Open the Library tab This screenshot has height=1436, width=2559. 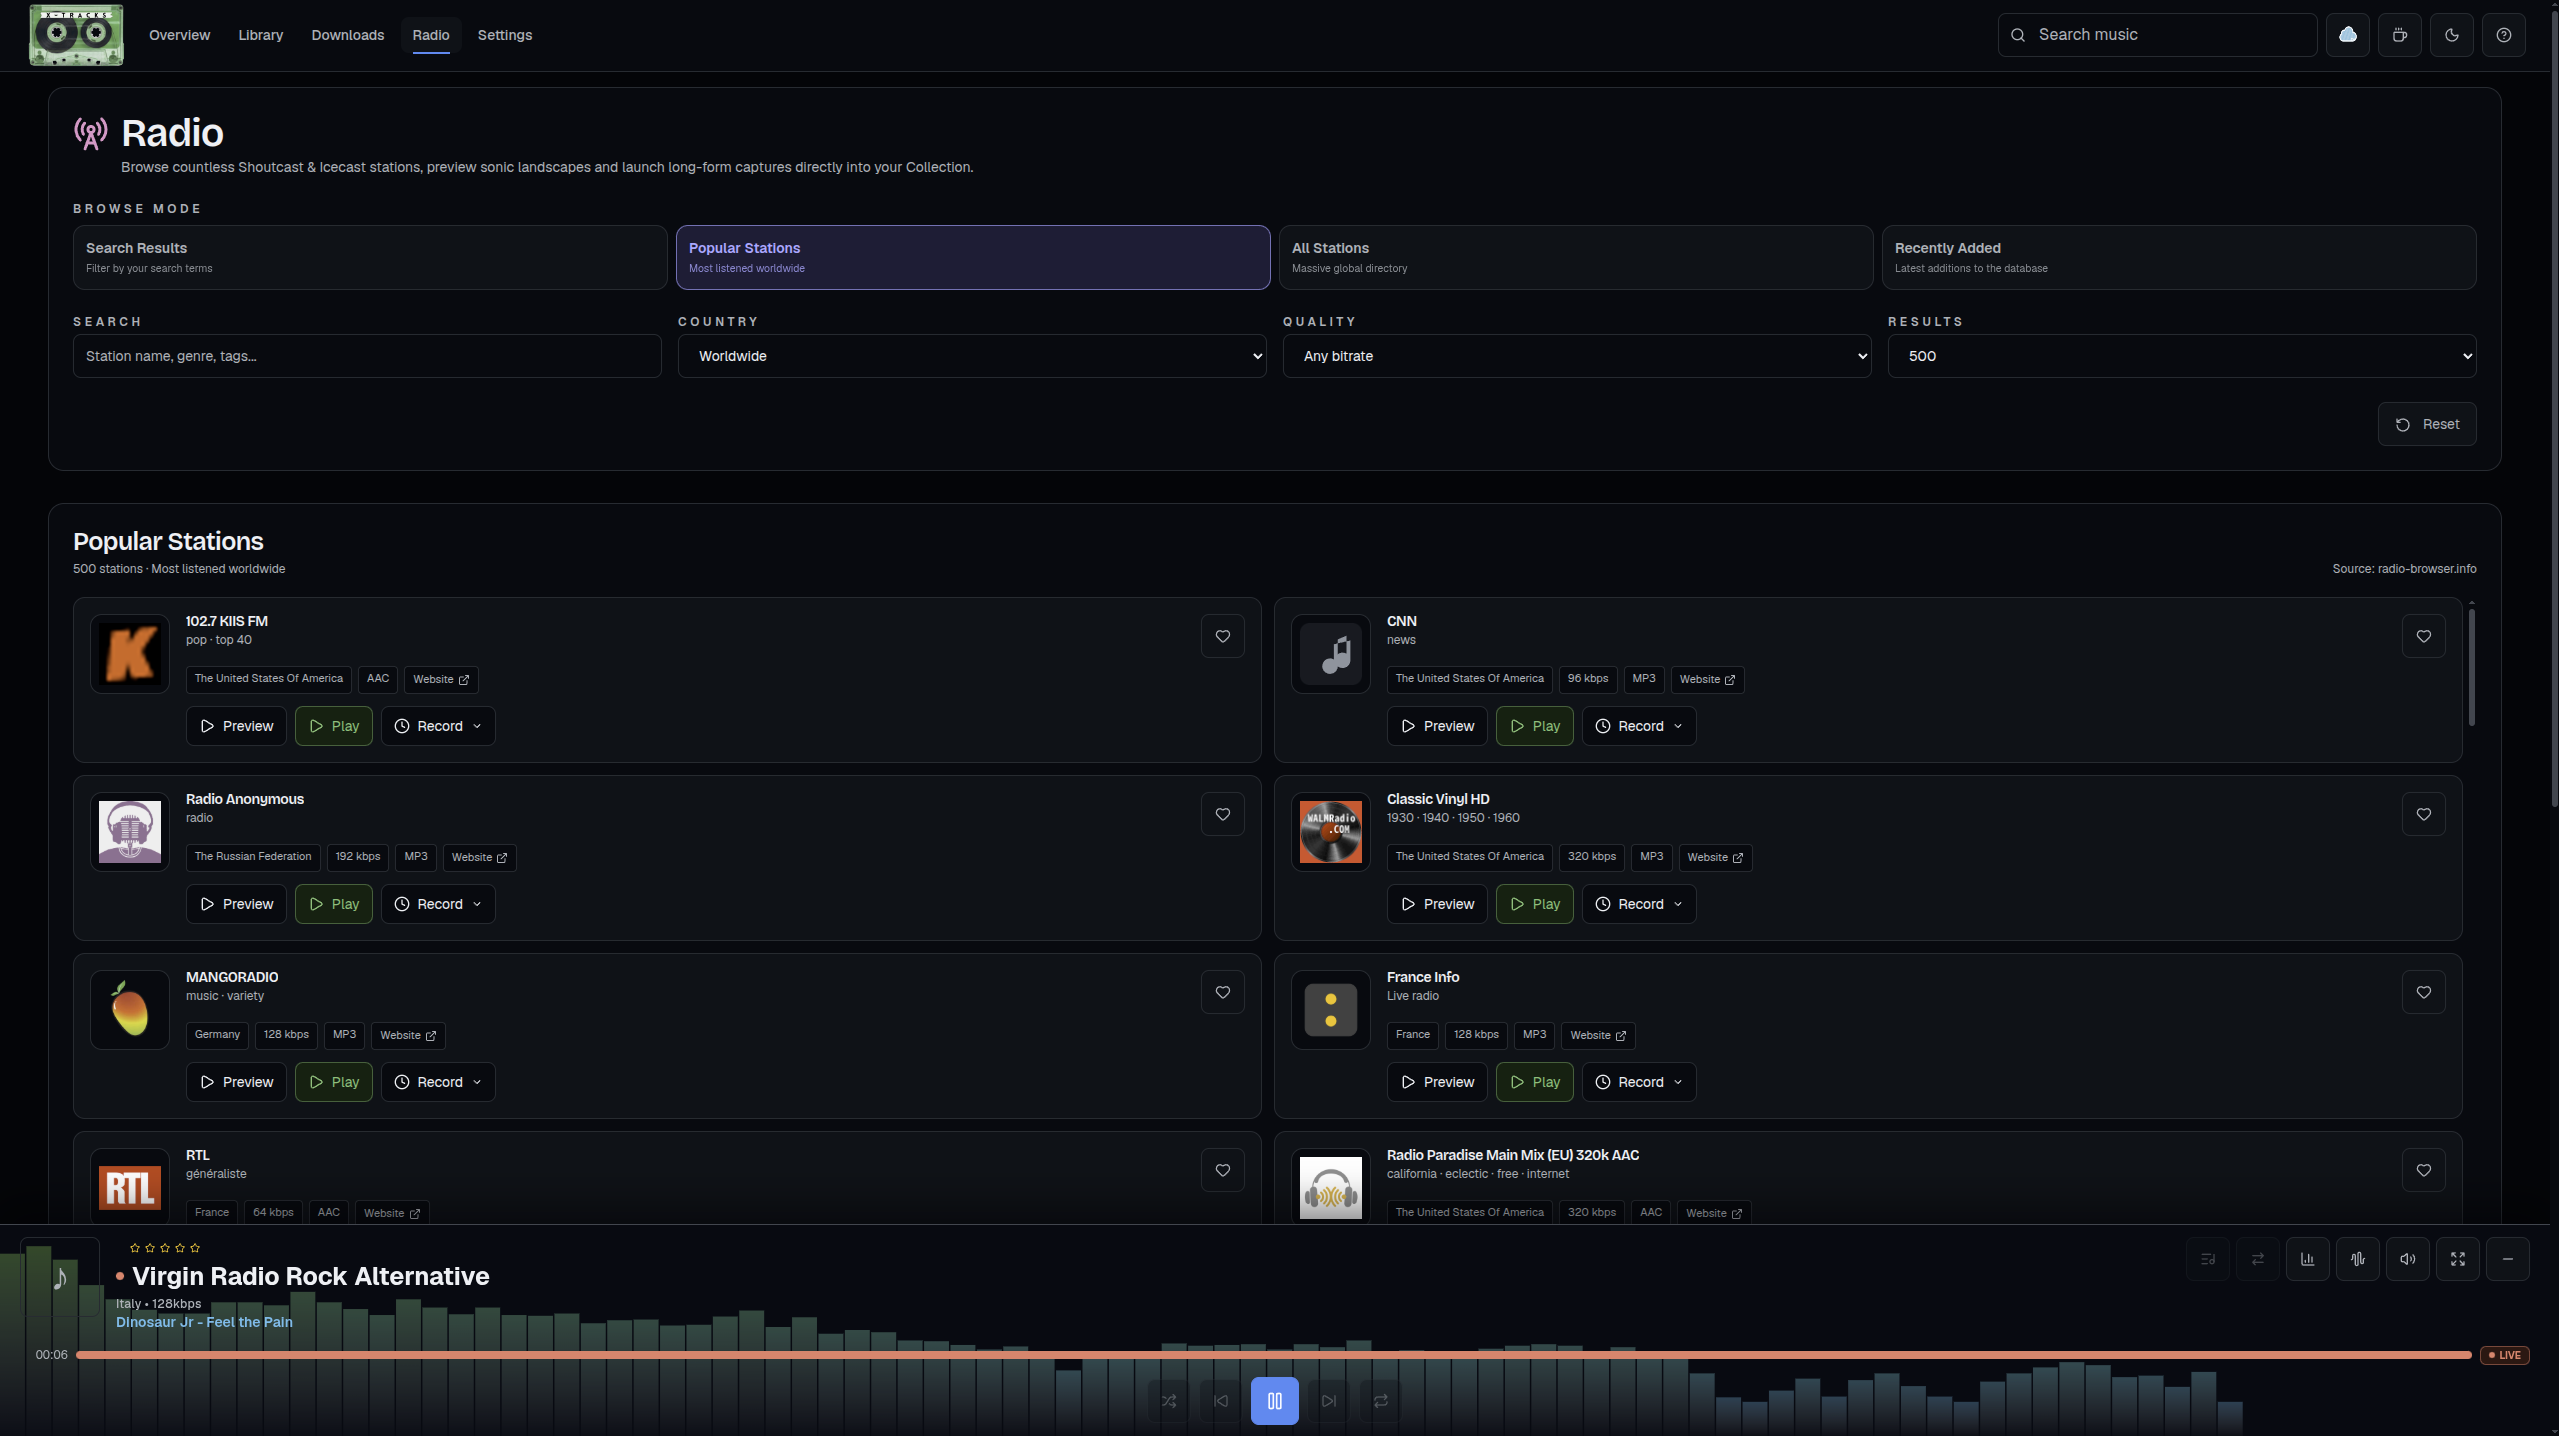click(261, 35)
